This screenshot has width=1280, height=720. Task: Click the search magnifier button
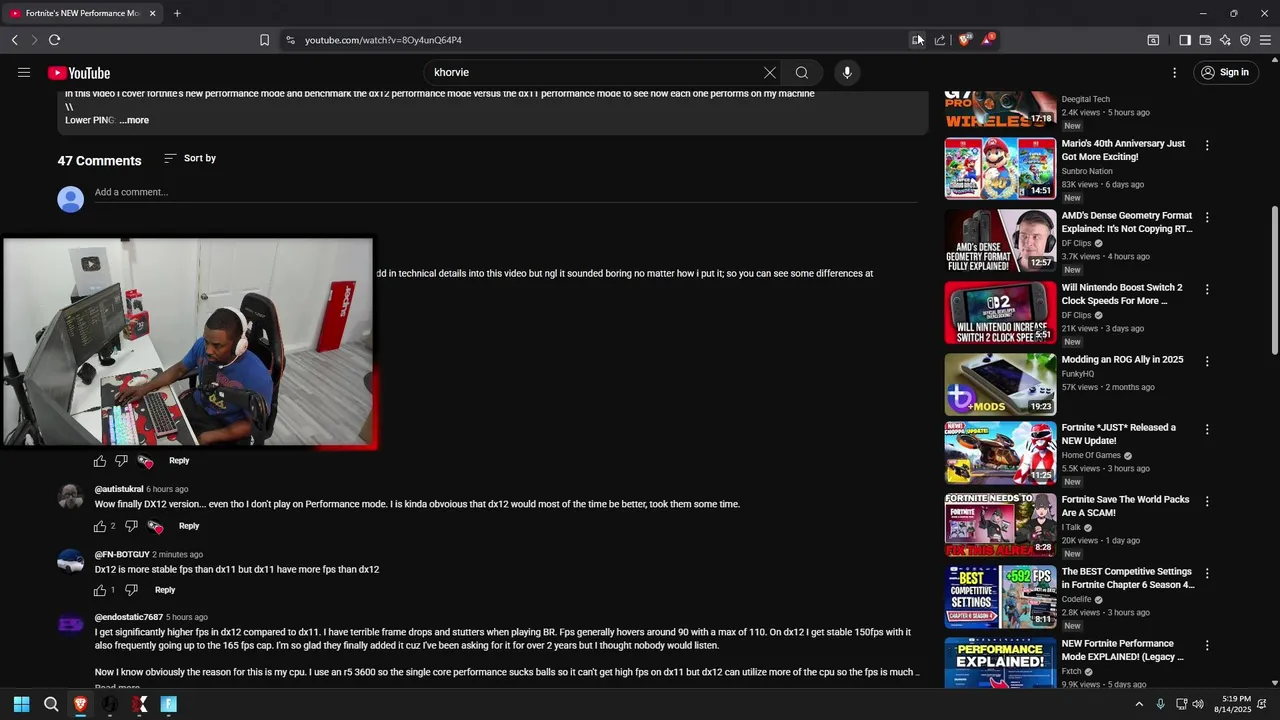pyautogui.click(x=802, y=72)
